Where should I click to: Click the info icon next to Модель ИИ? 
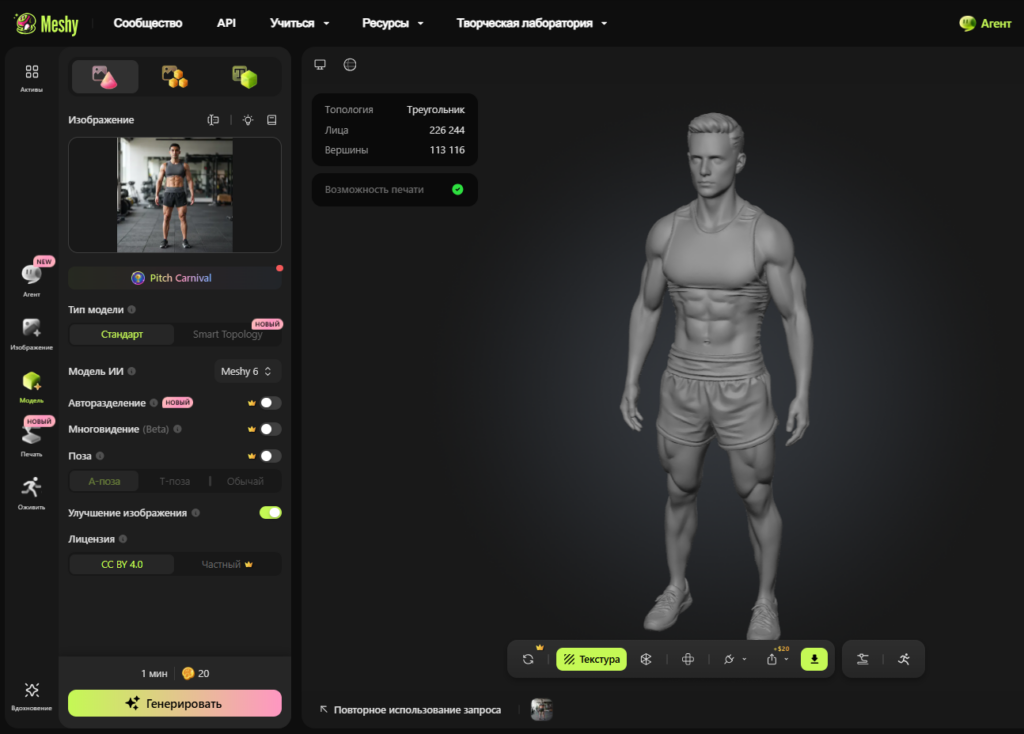[x=132, y=371]
